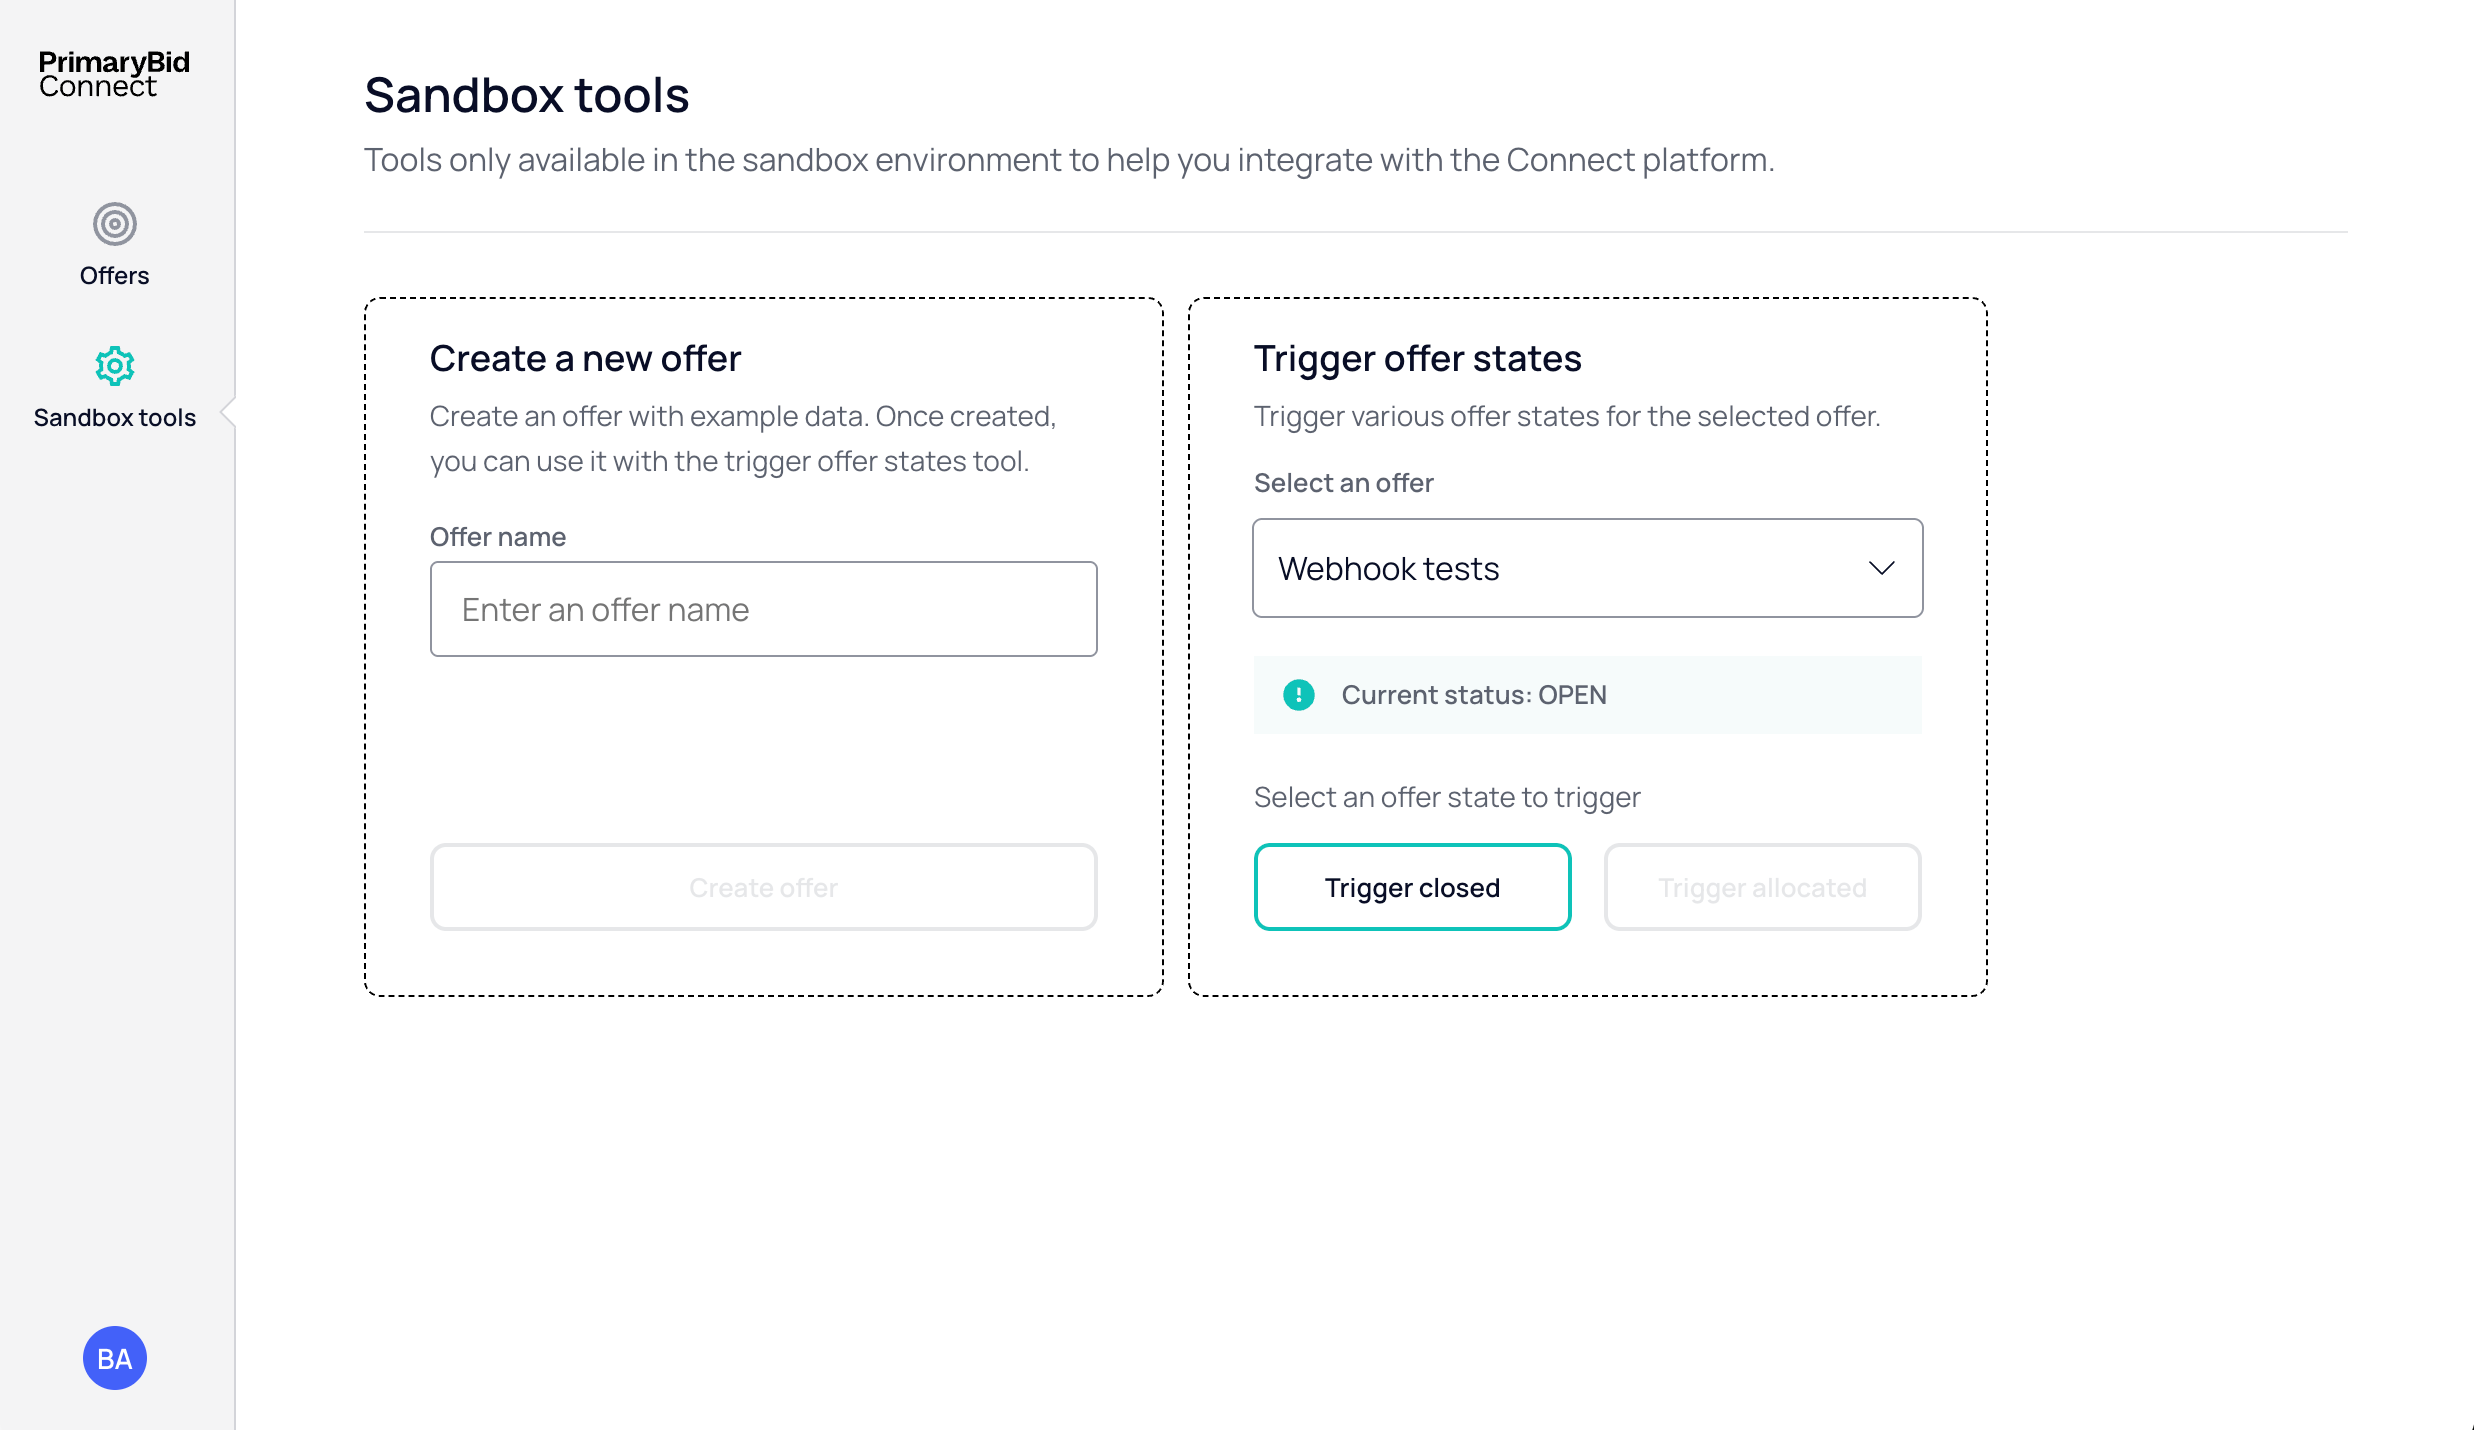This screenshot has width=2474, height=1430.
Task: Click the Trigger allocated button
Action: click(1762, 887)
